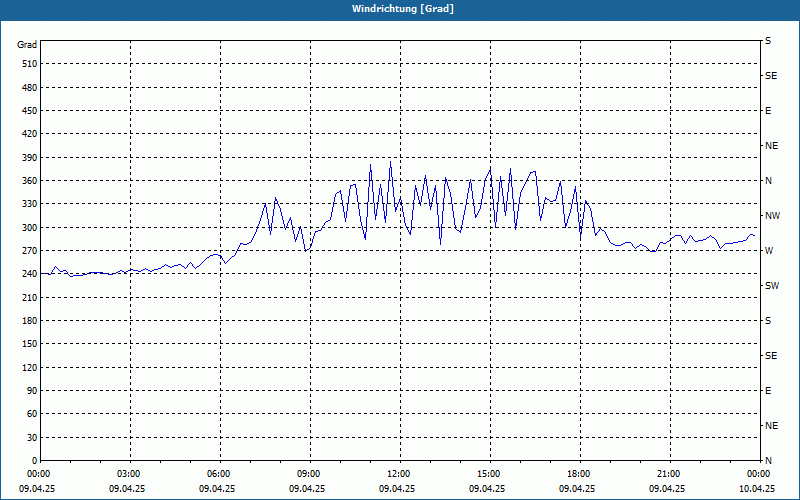Select the 03:00 time axis label
The image size is (800, 500).
[x=129, y=474]
